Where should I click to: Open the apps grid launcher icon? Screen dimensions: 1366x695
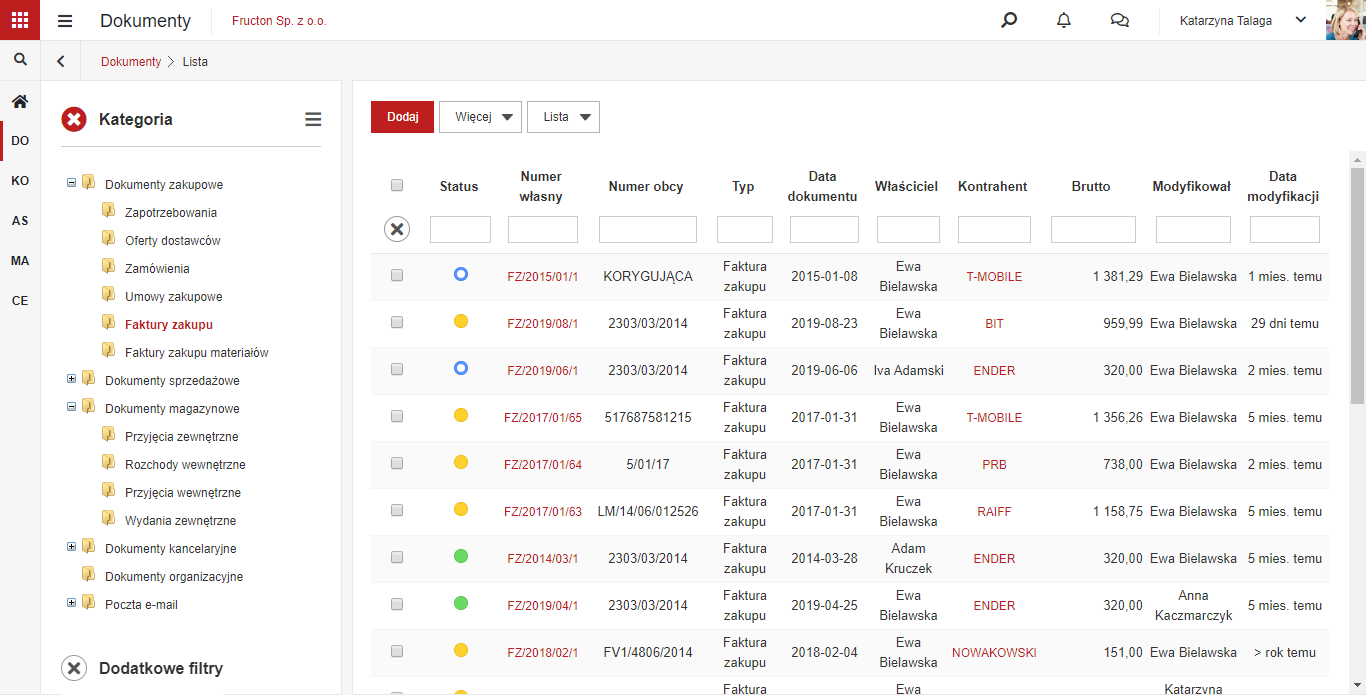[20, 20]
